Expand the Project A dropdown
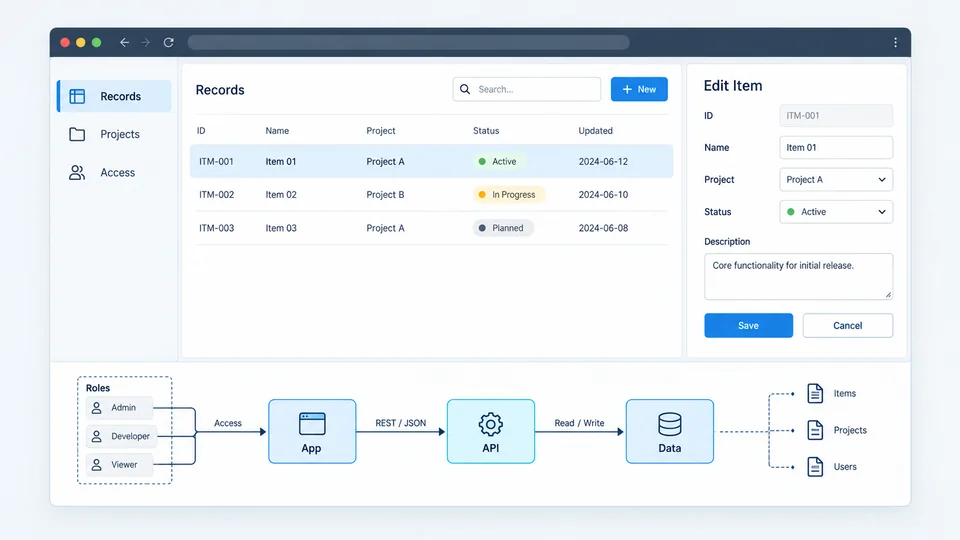This screenshot has width=960, height=540. 836,179
